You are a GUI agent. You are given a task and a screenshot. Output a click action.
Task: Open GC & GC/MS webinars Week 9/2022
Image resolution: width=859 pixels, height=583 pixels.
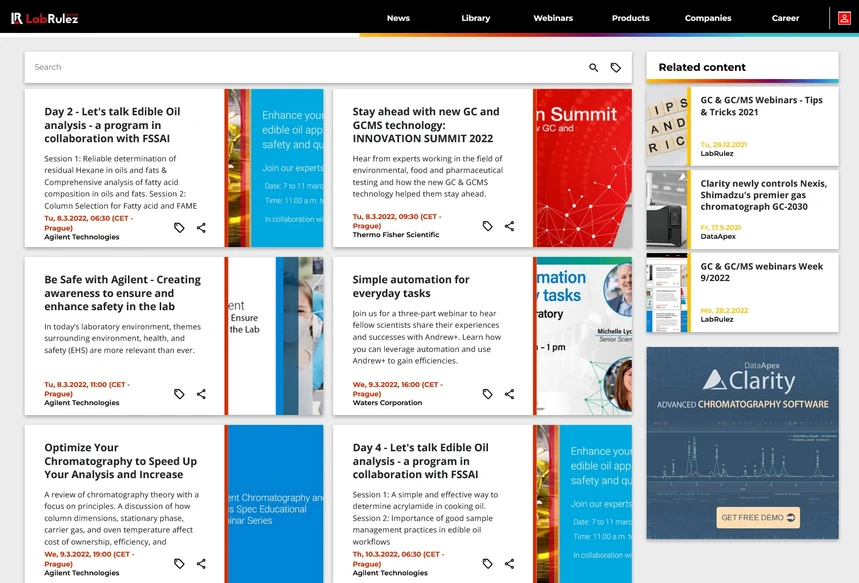761,272
